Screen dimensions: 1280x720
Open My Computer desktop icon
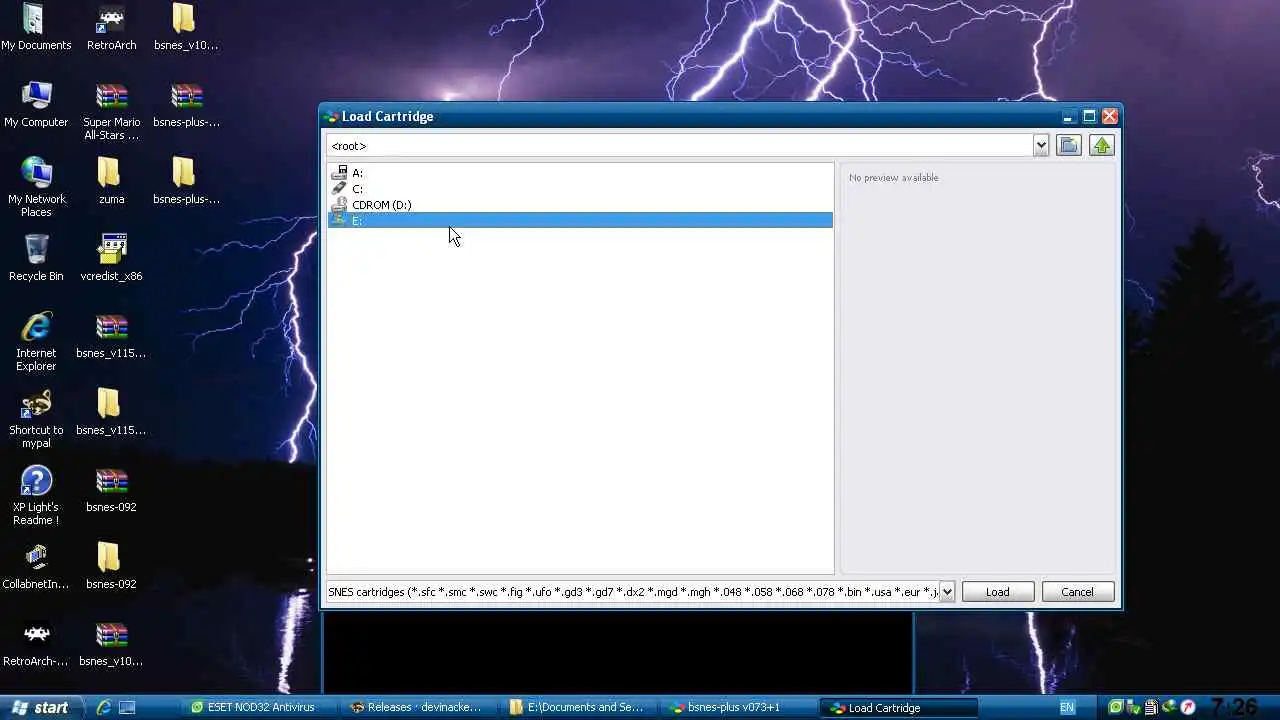[36, 105]
